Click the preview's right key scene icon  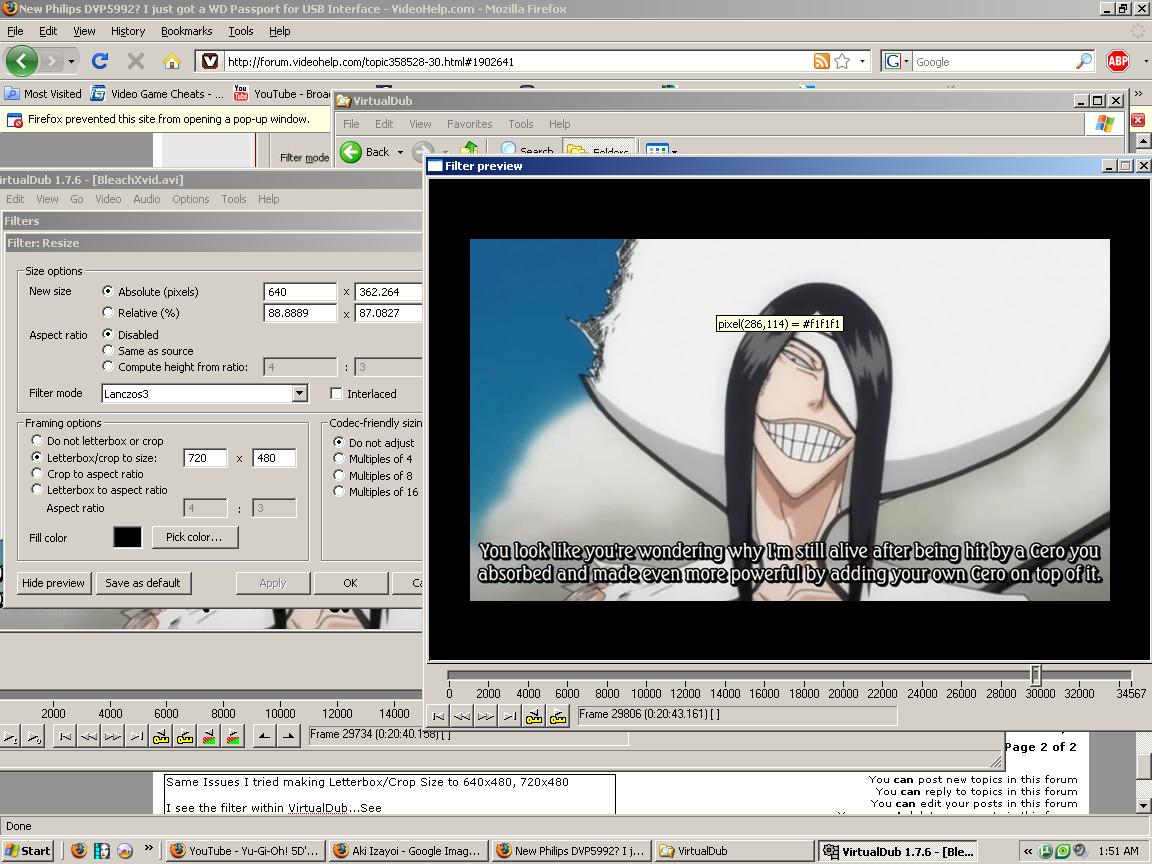pos(558,716)
